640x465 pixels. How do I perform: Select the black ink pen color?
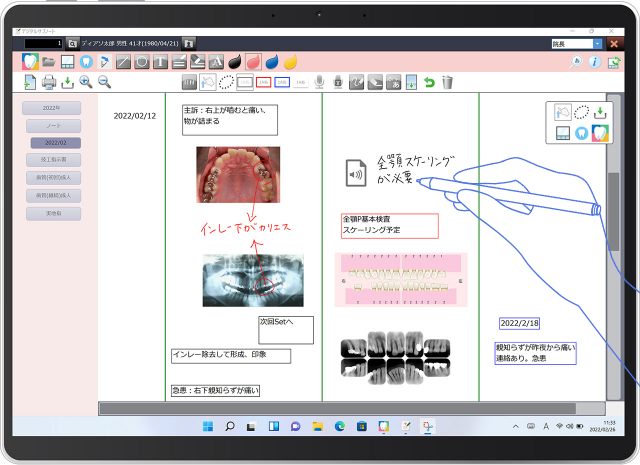coord(235,62)
